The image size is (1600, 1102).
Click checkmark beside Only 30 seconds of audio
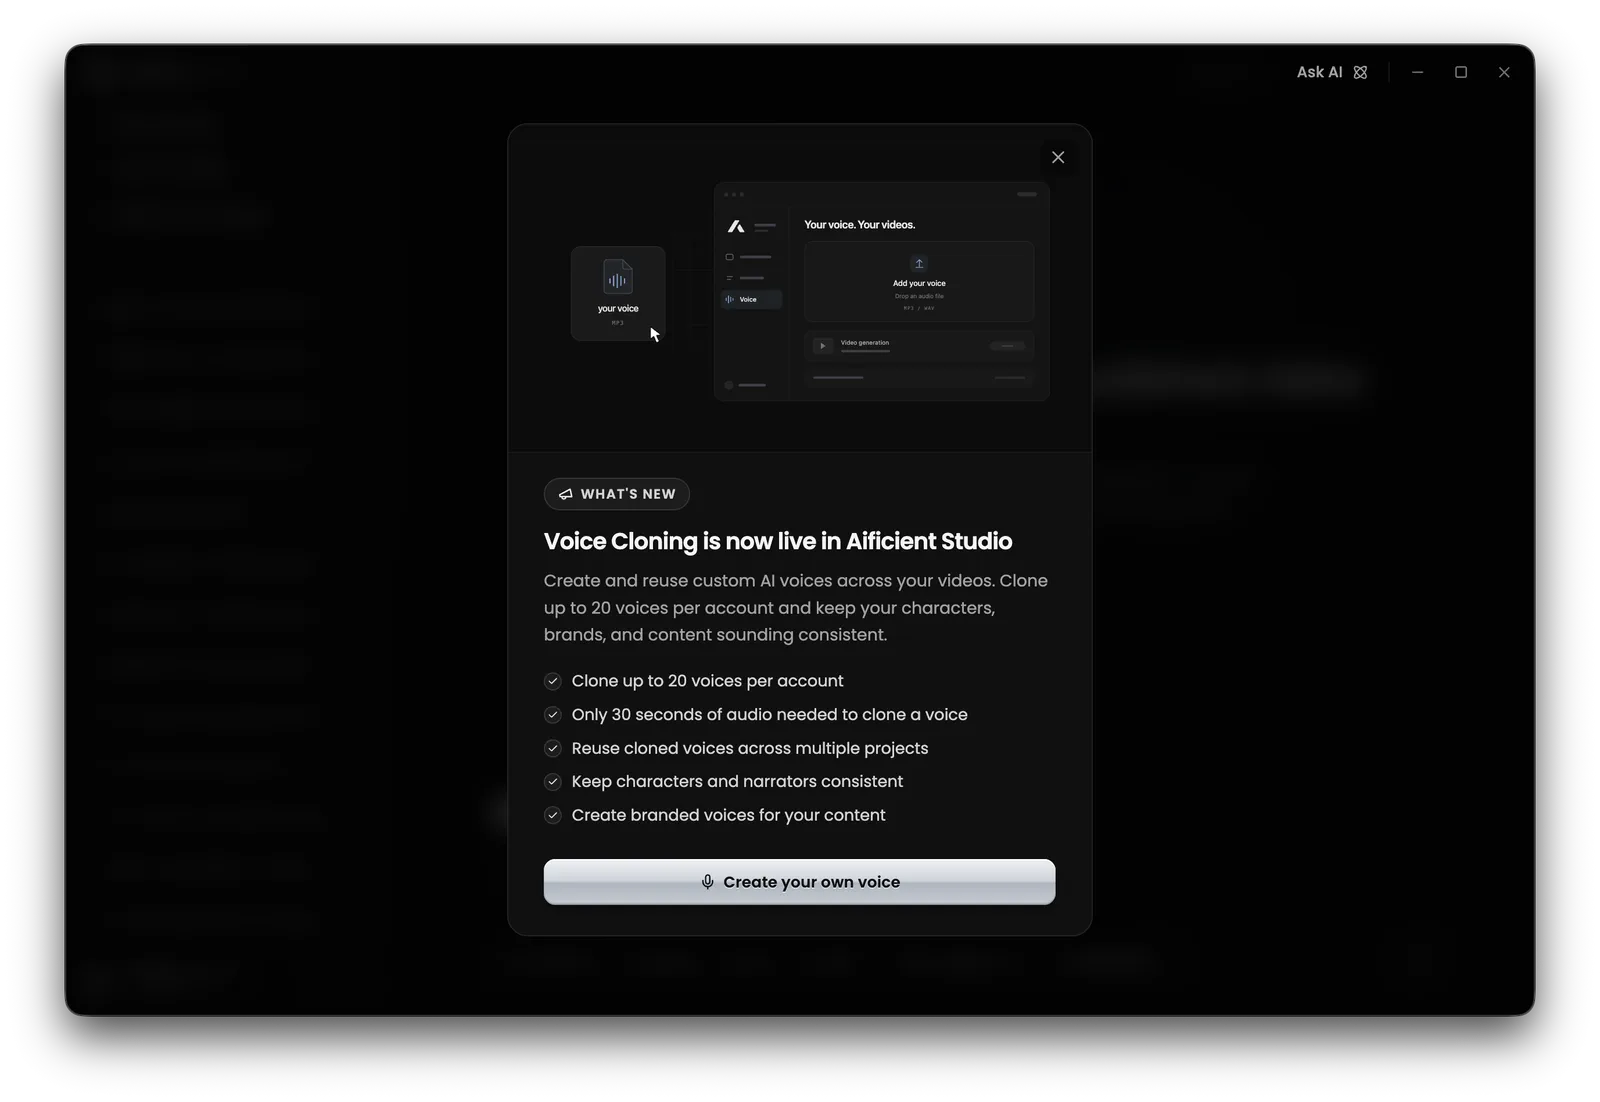553,715
